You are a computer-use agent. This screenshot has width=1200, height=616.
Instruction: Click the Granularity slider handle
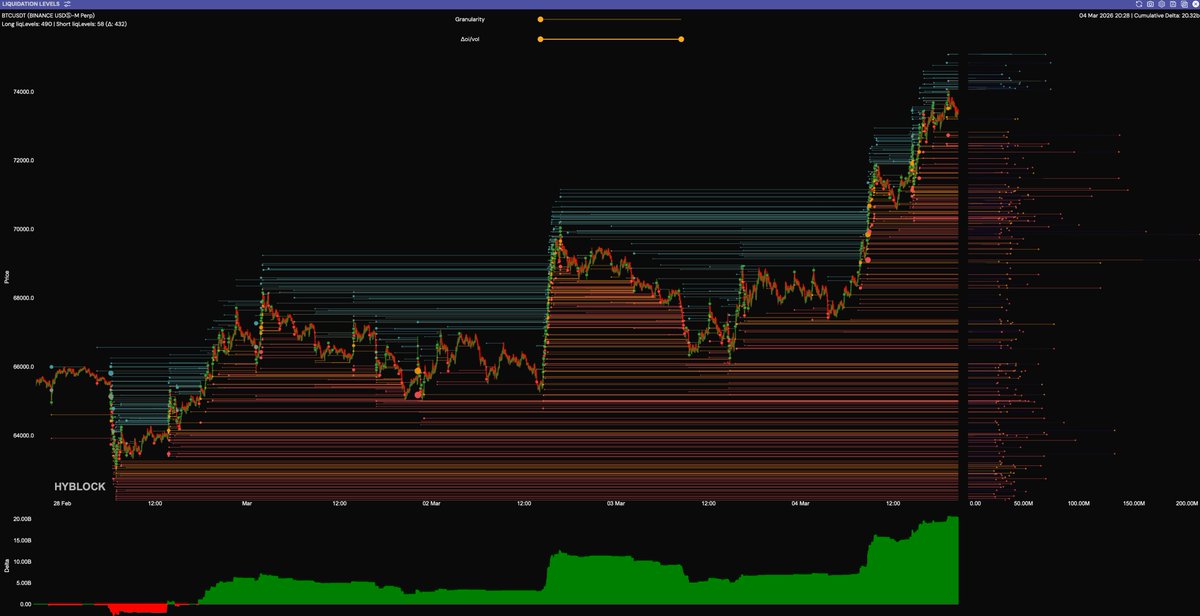point(540,19)
